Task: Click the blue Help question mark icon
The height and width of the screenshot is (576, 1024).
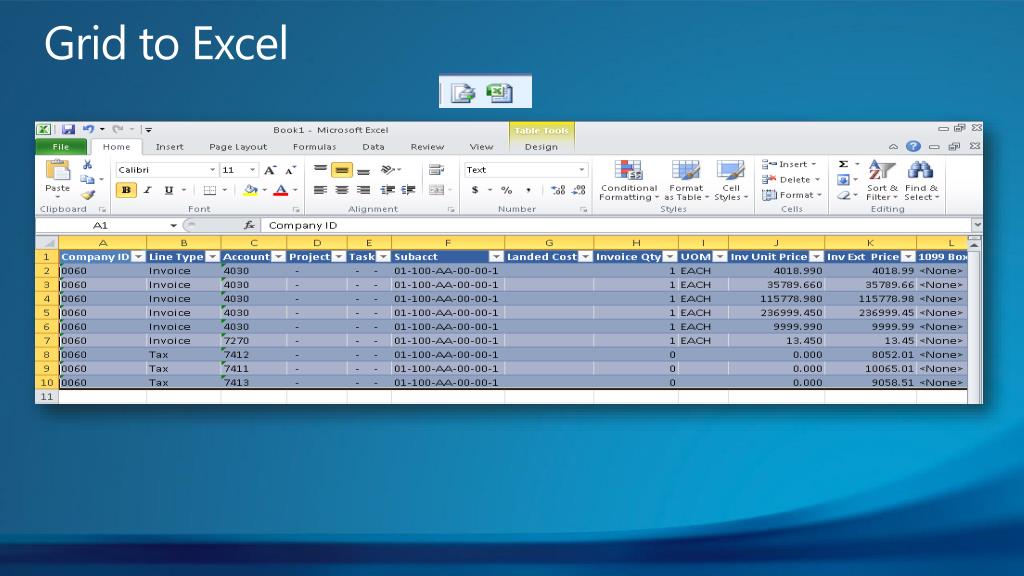Action: [x=913, y=146]
